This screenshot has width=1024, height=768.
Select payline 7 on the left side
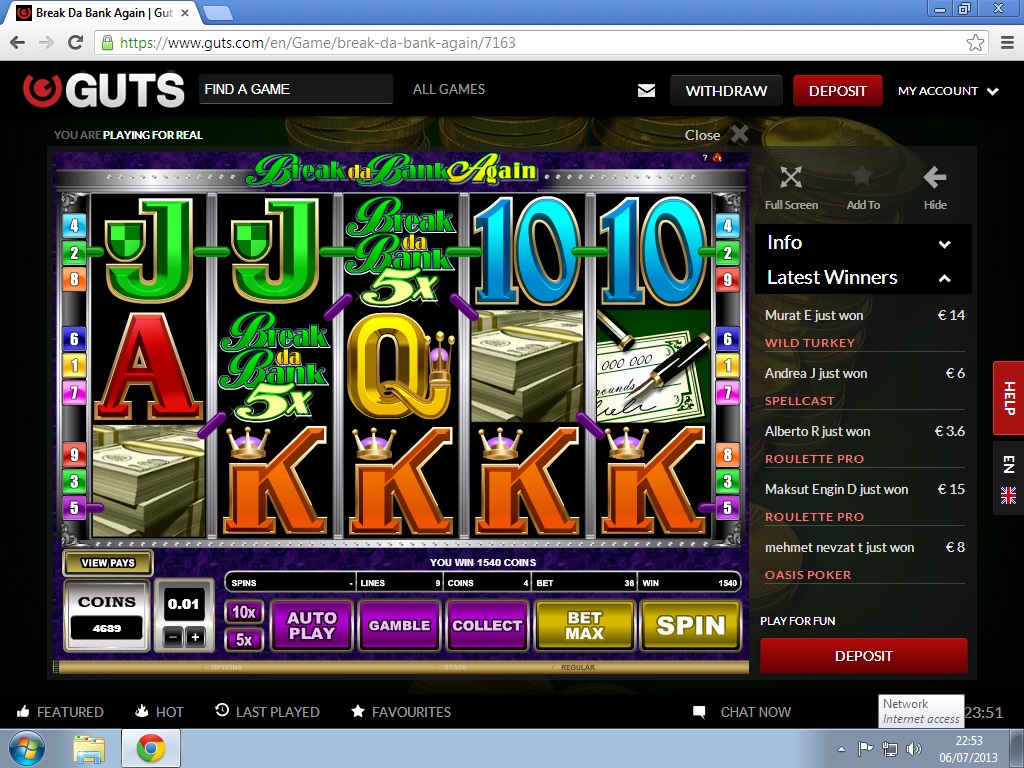pyautogui.click(x=74, y=392)
